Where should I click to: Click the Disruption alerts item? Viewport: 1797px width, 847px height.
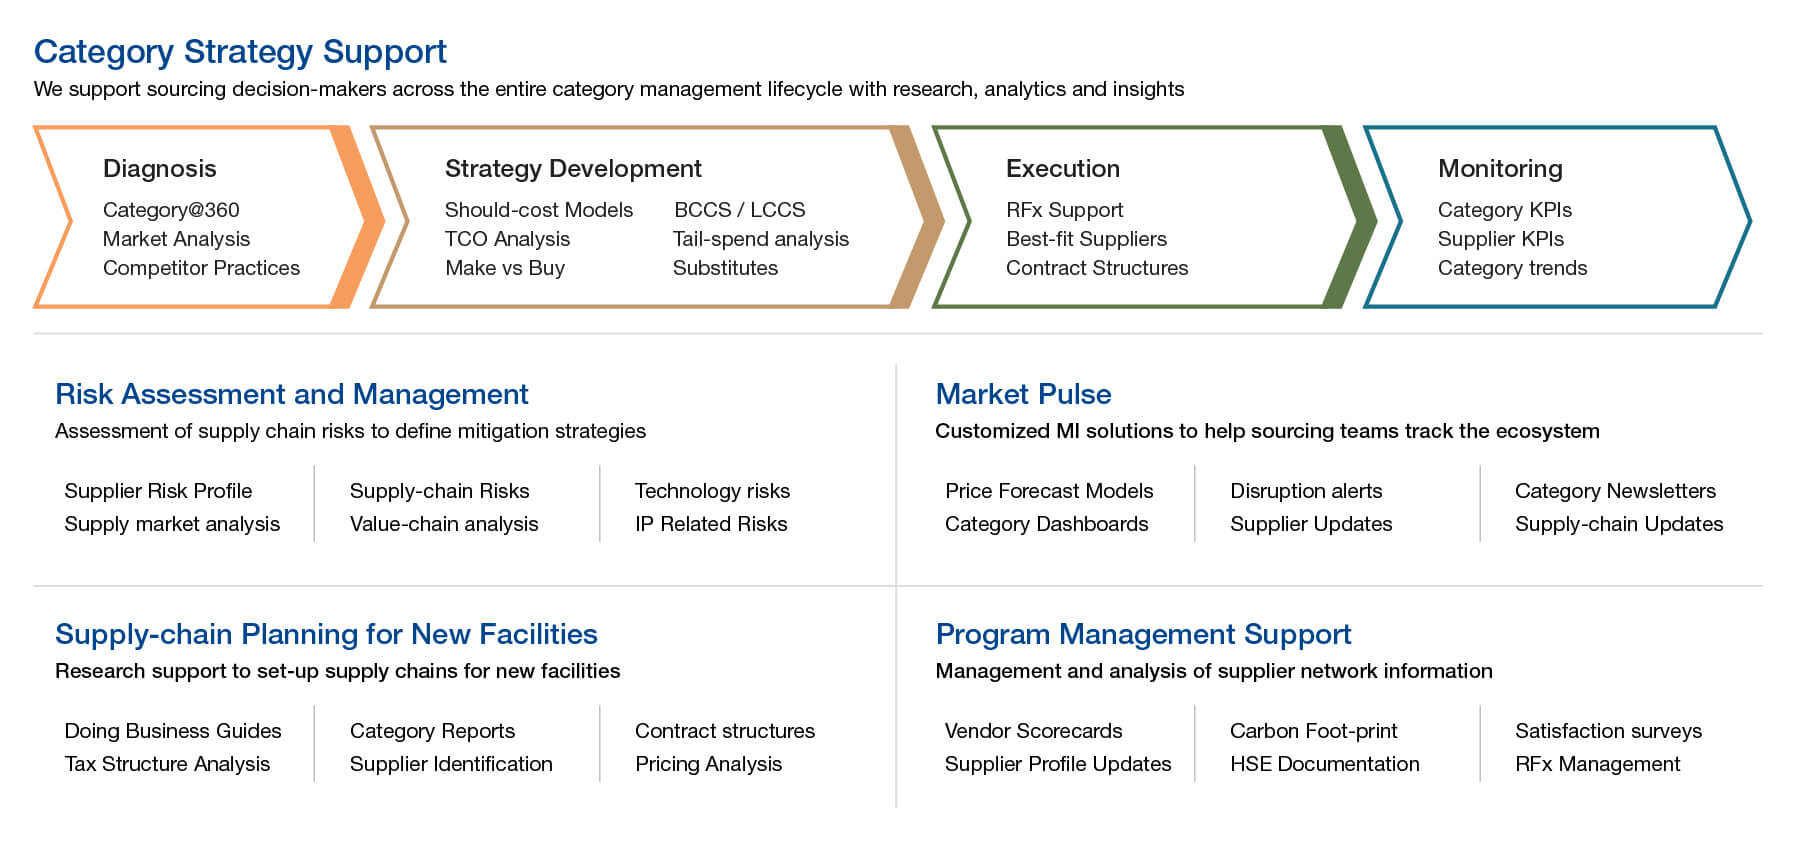tap(1306, 491)
